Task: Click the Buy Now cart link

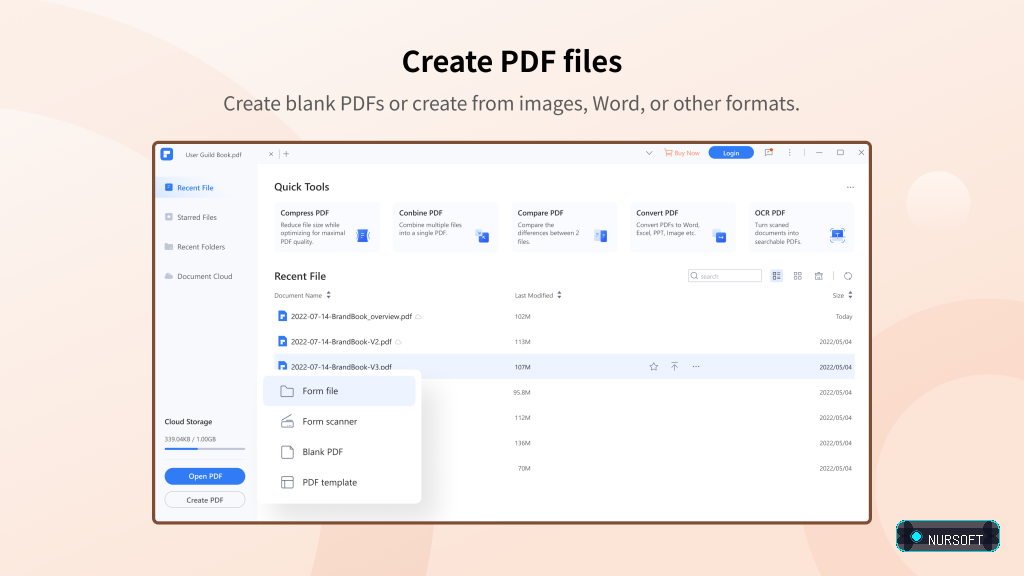Action: pyautogui.click(x=682, y=153)
